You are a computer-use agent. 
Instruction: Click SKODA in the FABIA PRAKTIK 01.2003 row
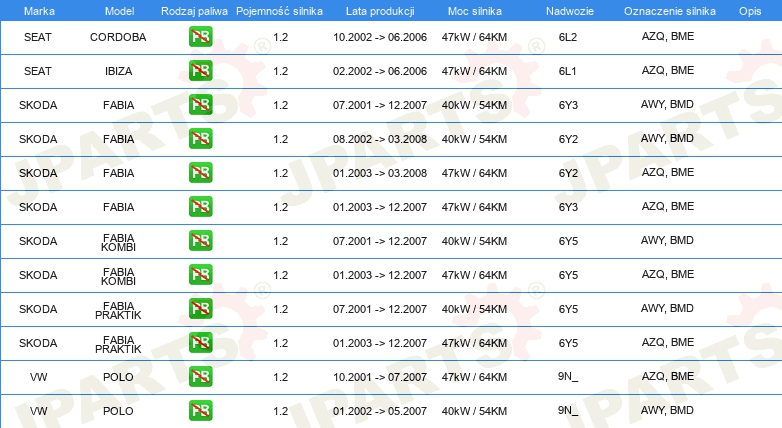coord(38,343)
